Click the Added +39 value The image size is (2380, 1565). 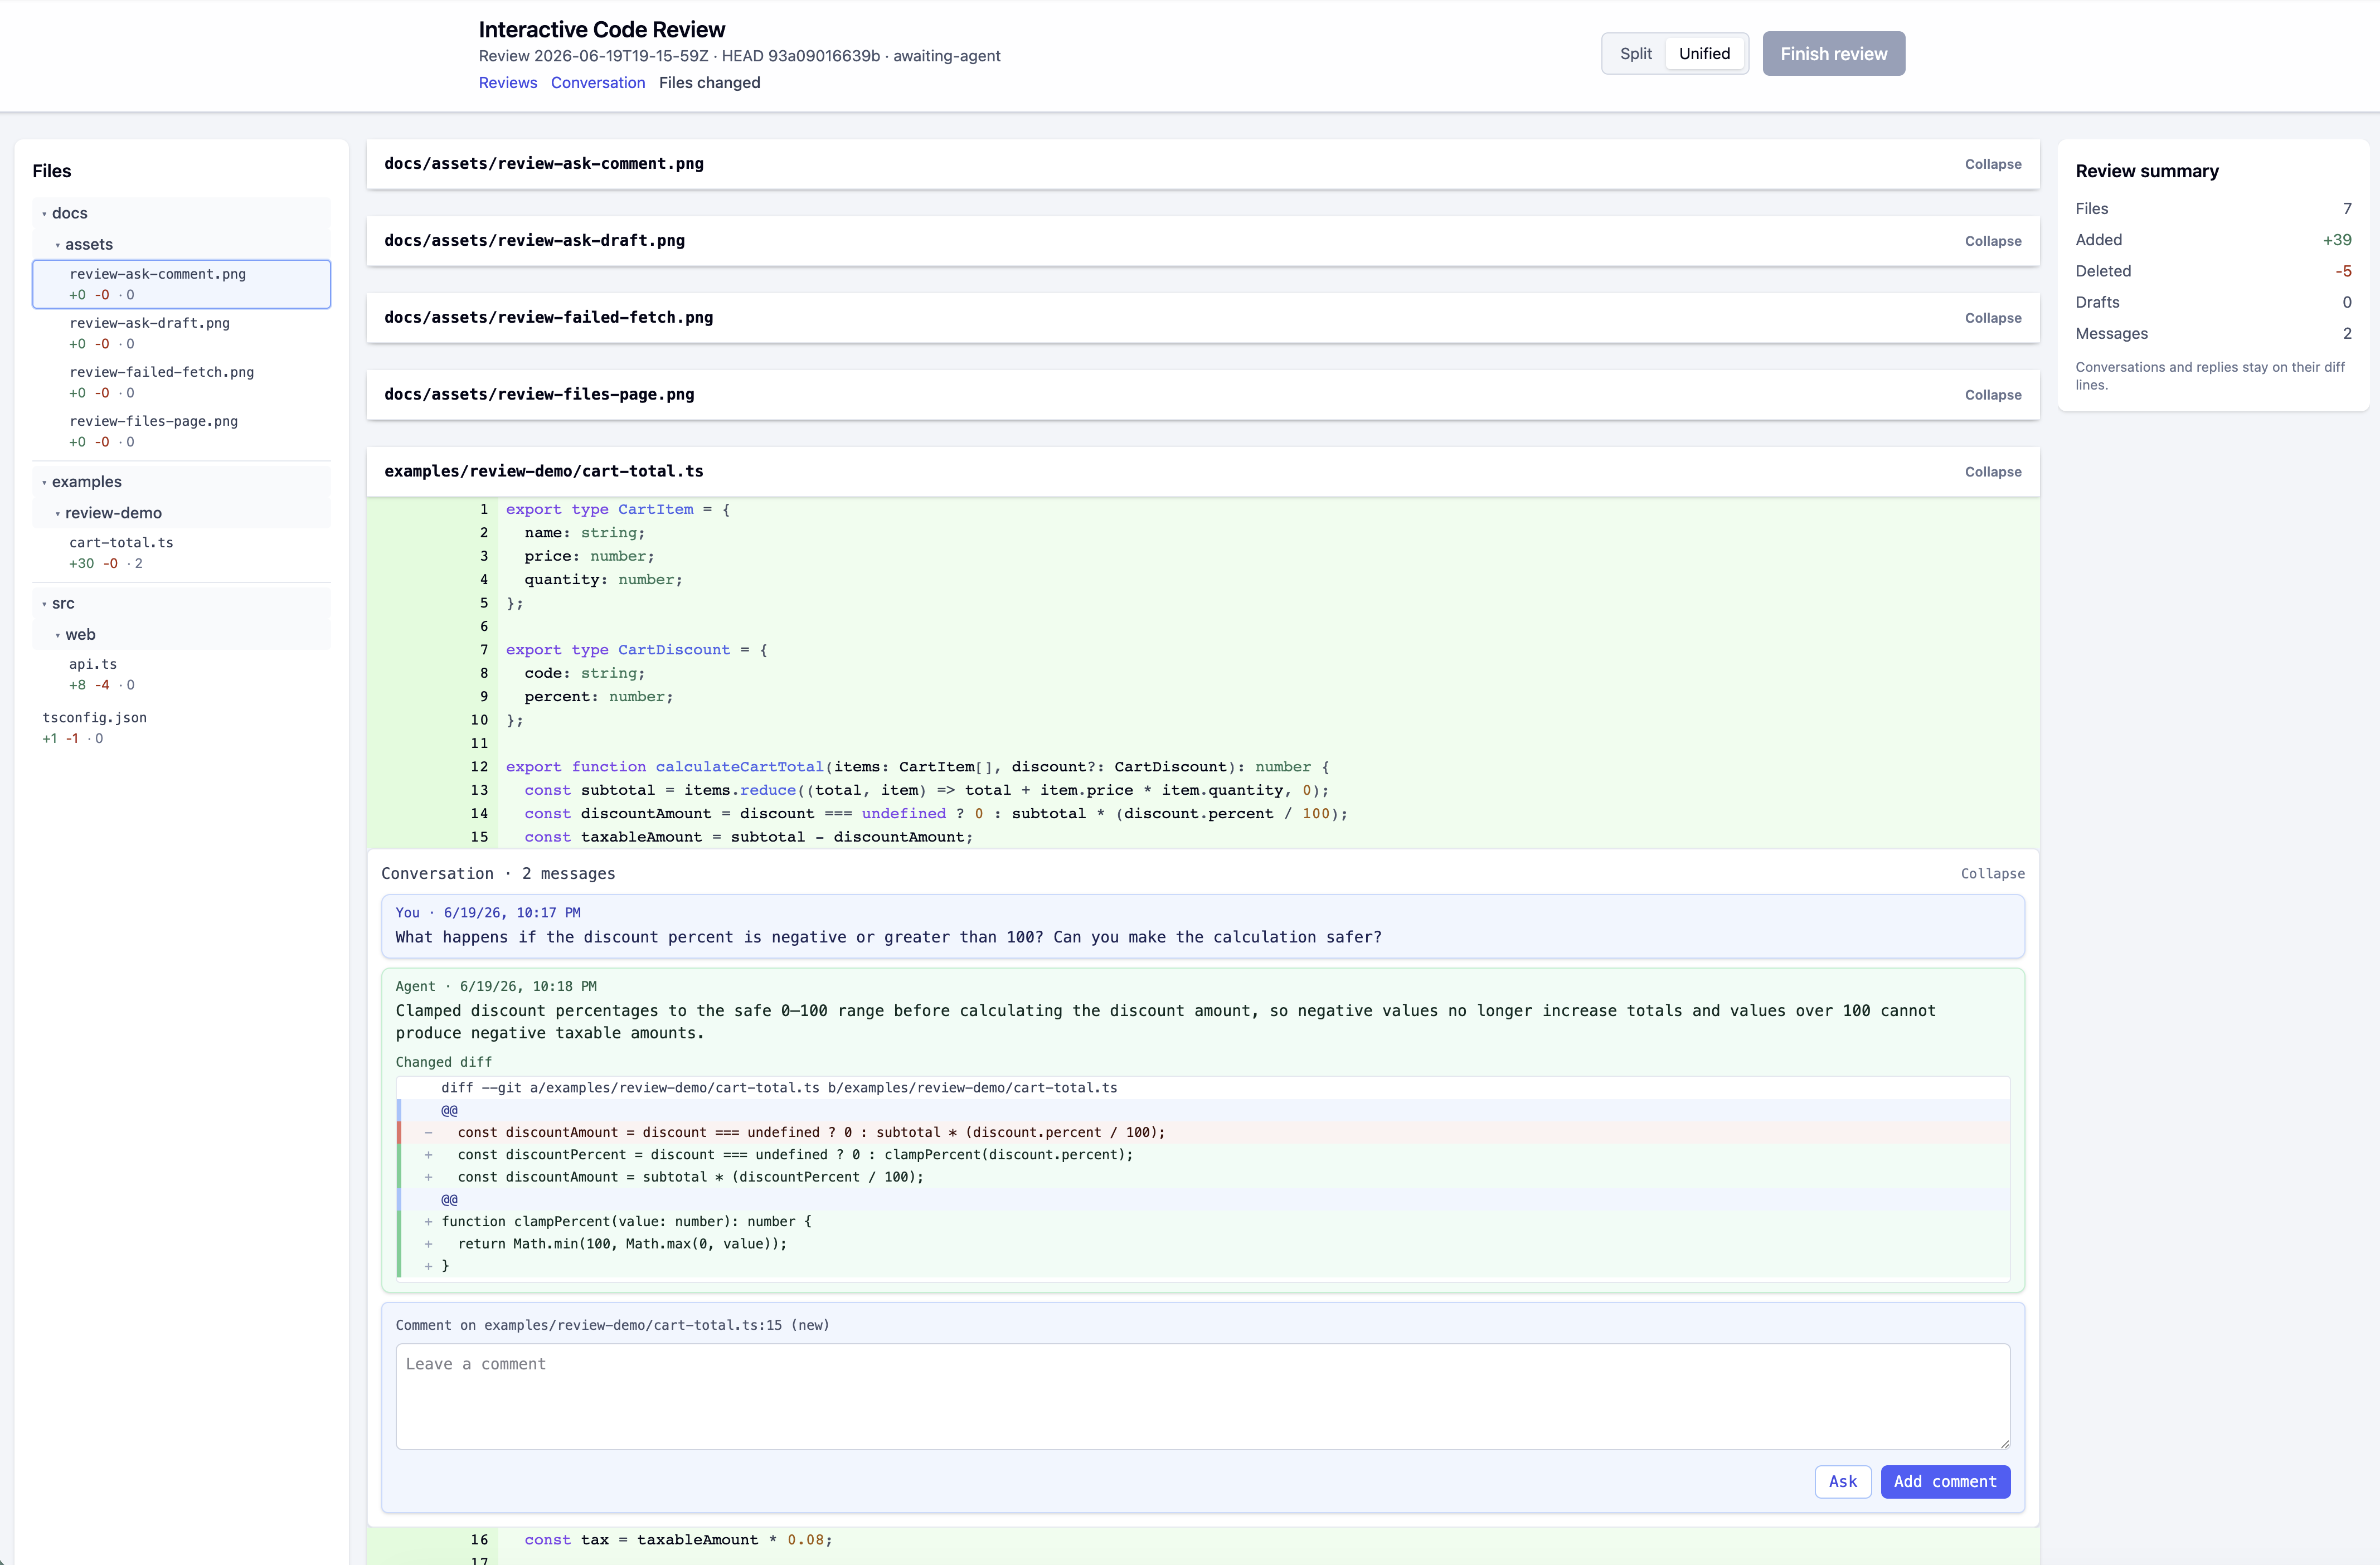point(2336,240)
